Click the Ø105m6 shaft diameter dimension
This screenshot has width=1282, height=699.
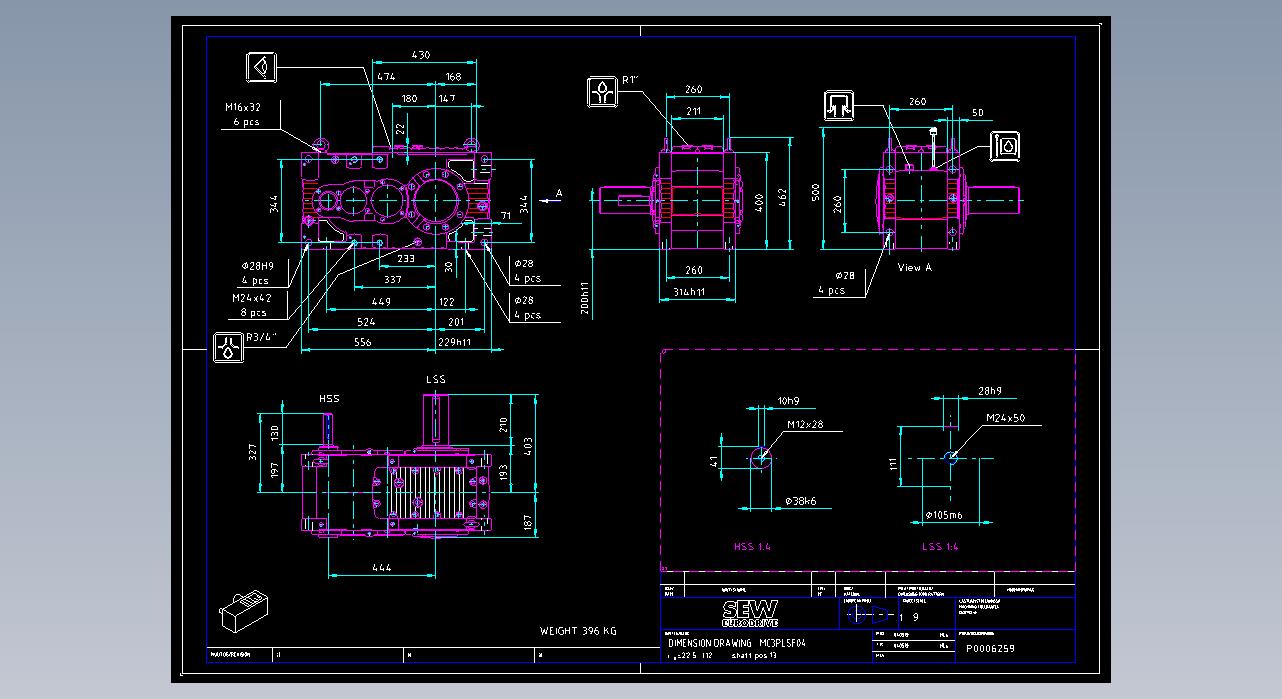(x=944, y=516)
